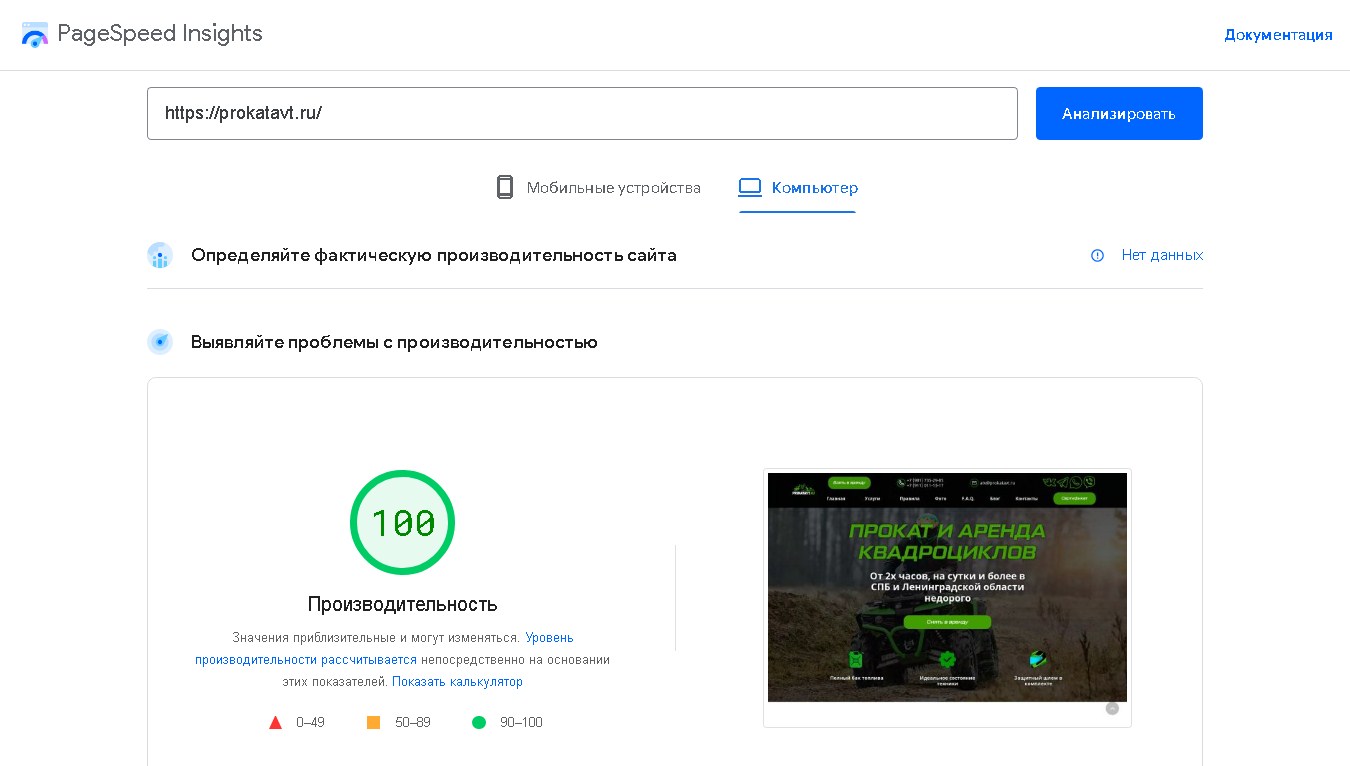The width and height of the screenshot is (1350, 766).
Task: Click the green 100 performance gauge
Action: [402, 521]
